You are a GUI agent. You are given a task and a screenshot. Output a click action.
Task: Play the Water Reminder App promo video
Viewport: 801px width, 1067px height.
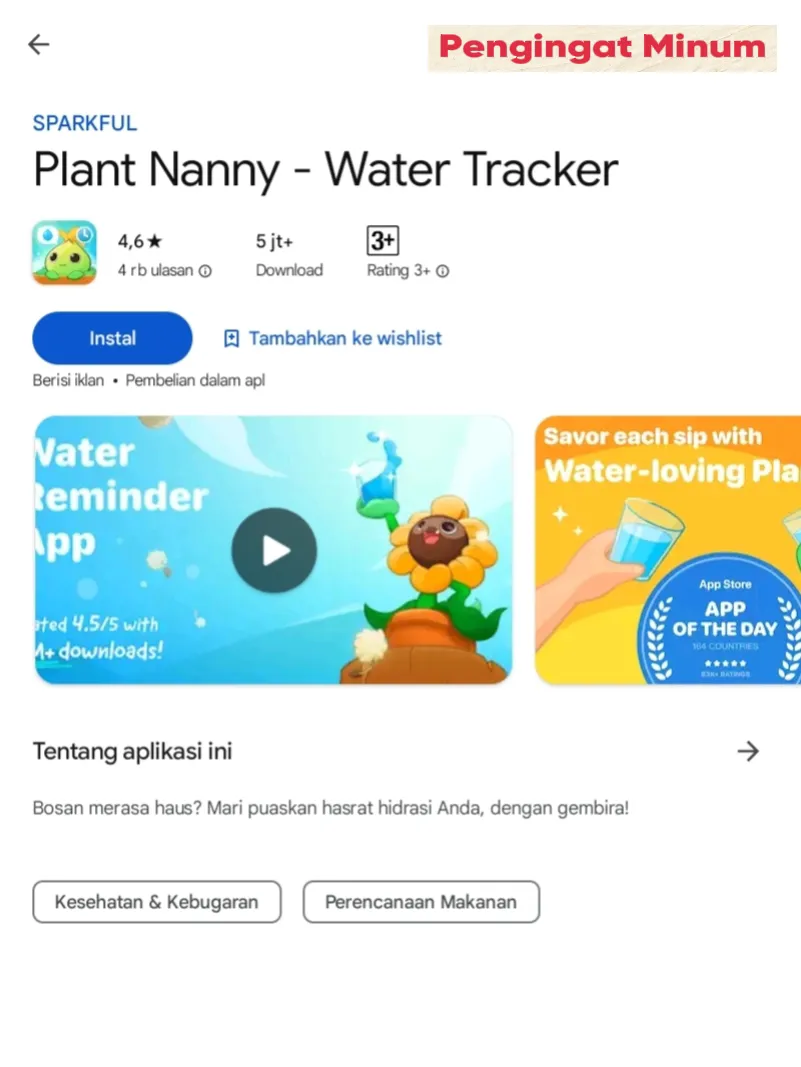click(x=274, y=550)
